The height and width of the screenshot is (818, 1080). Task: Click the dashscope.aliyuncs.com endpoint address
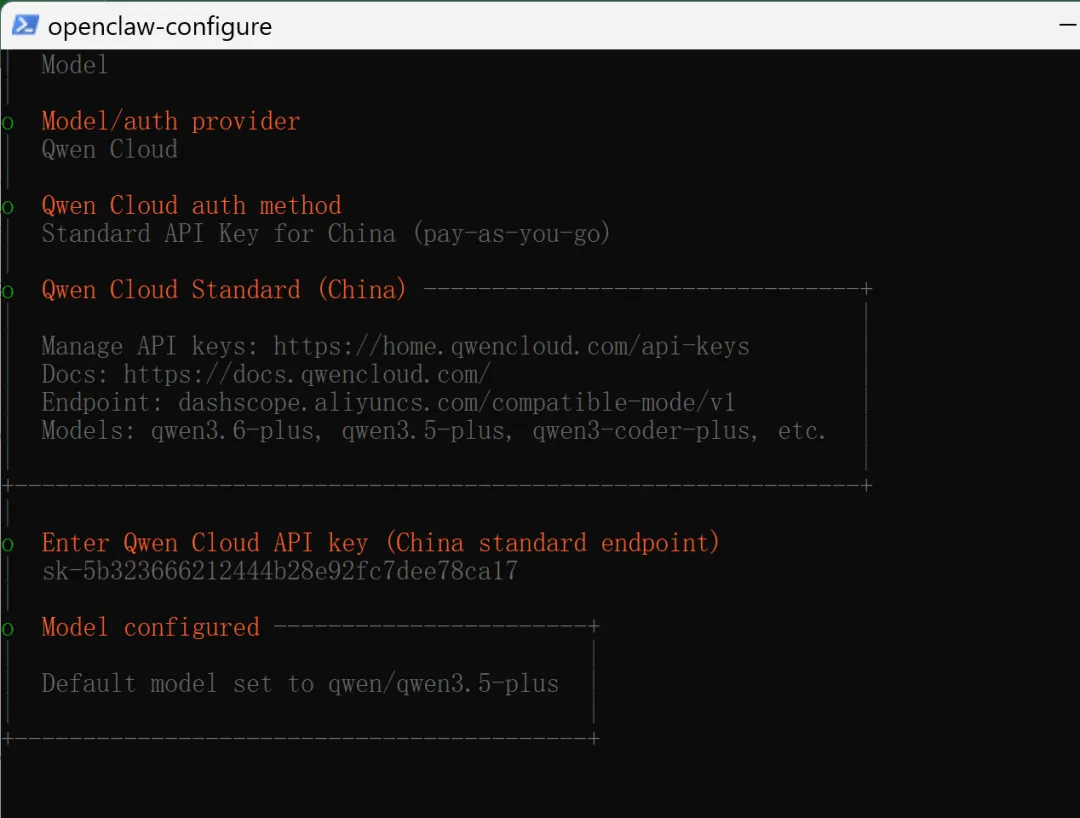pyautogui.click(x=456, y=403)
